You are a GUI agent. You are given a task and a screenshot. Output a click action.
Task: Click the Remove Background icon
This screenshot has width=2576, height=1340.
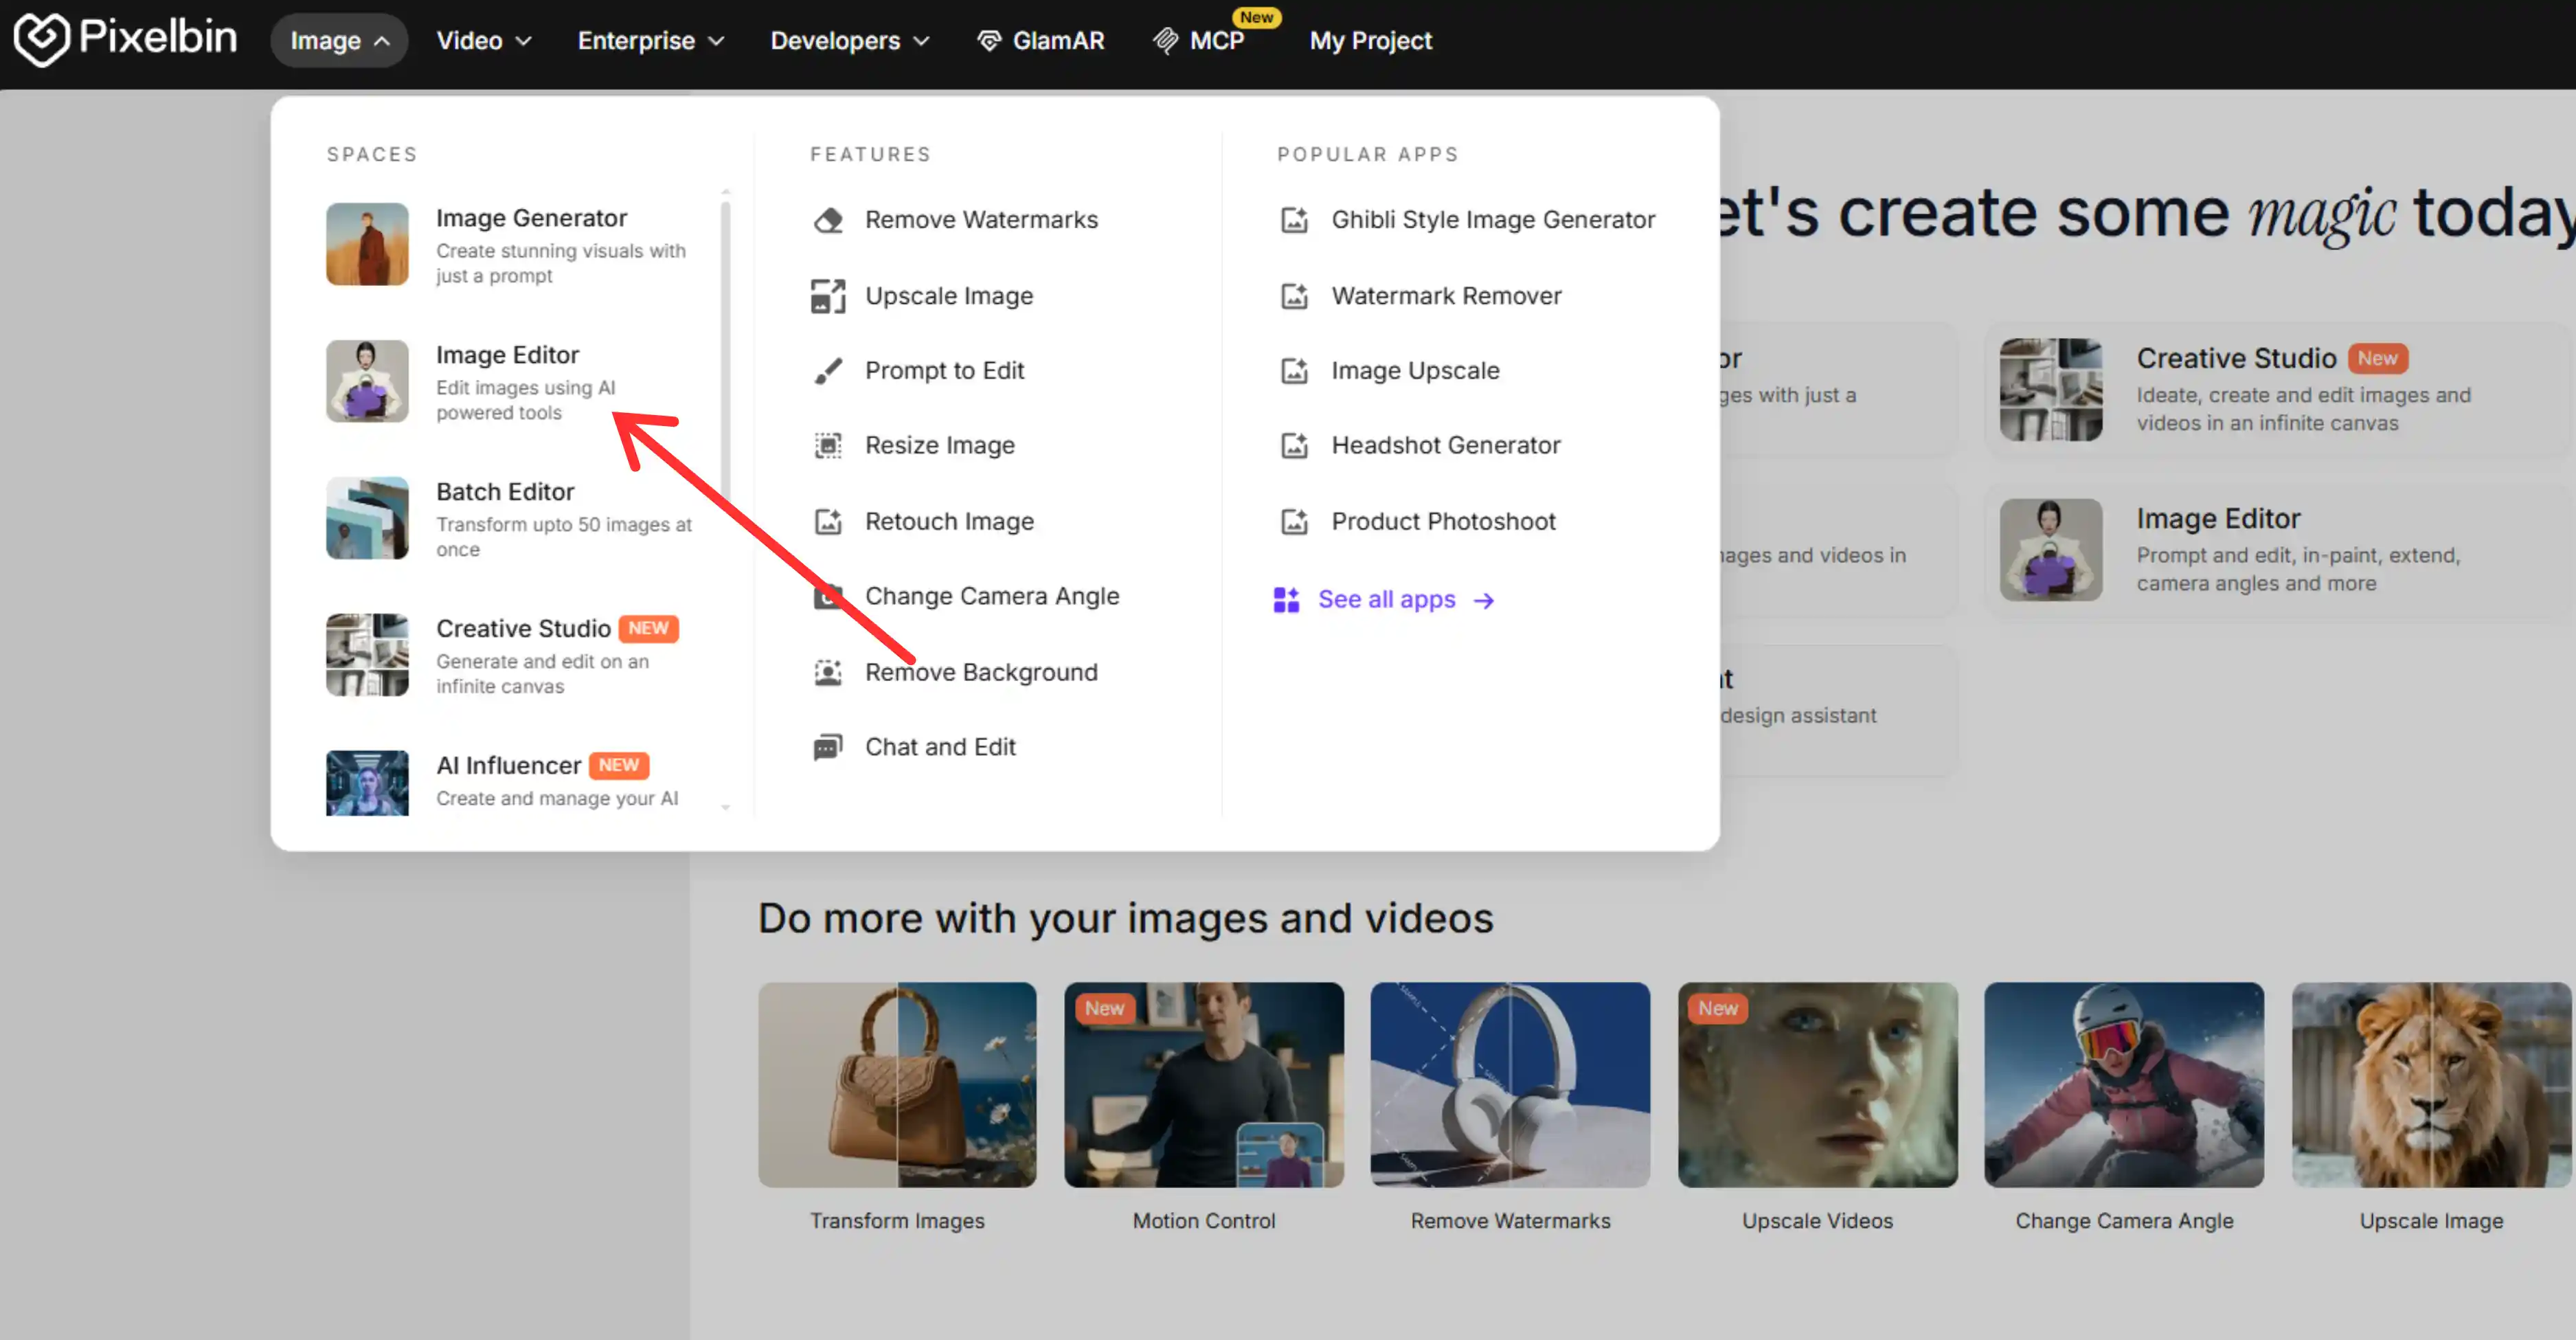pyautogui.click(x=828, y=672)
